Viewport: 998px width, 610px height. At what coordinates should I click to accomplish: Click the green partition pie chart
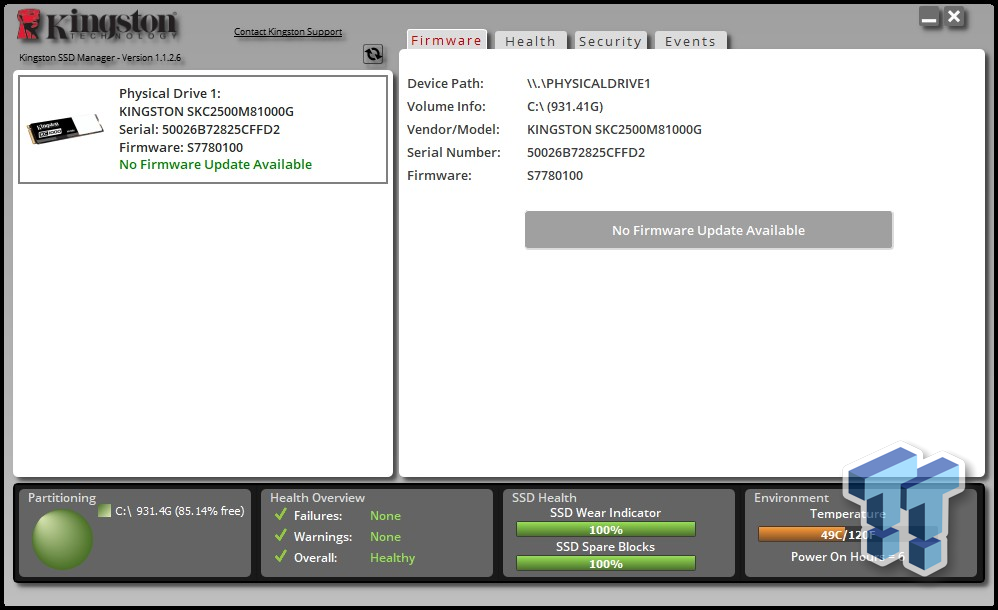[62, 539]
